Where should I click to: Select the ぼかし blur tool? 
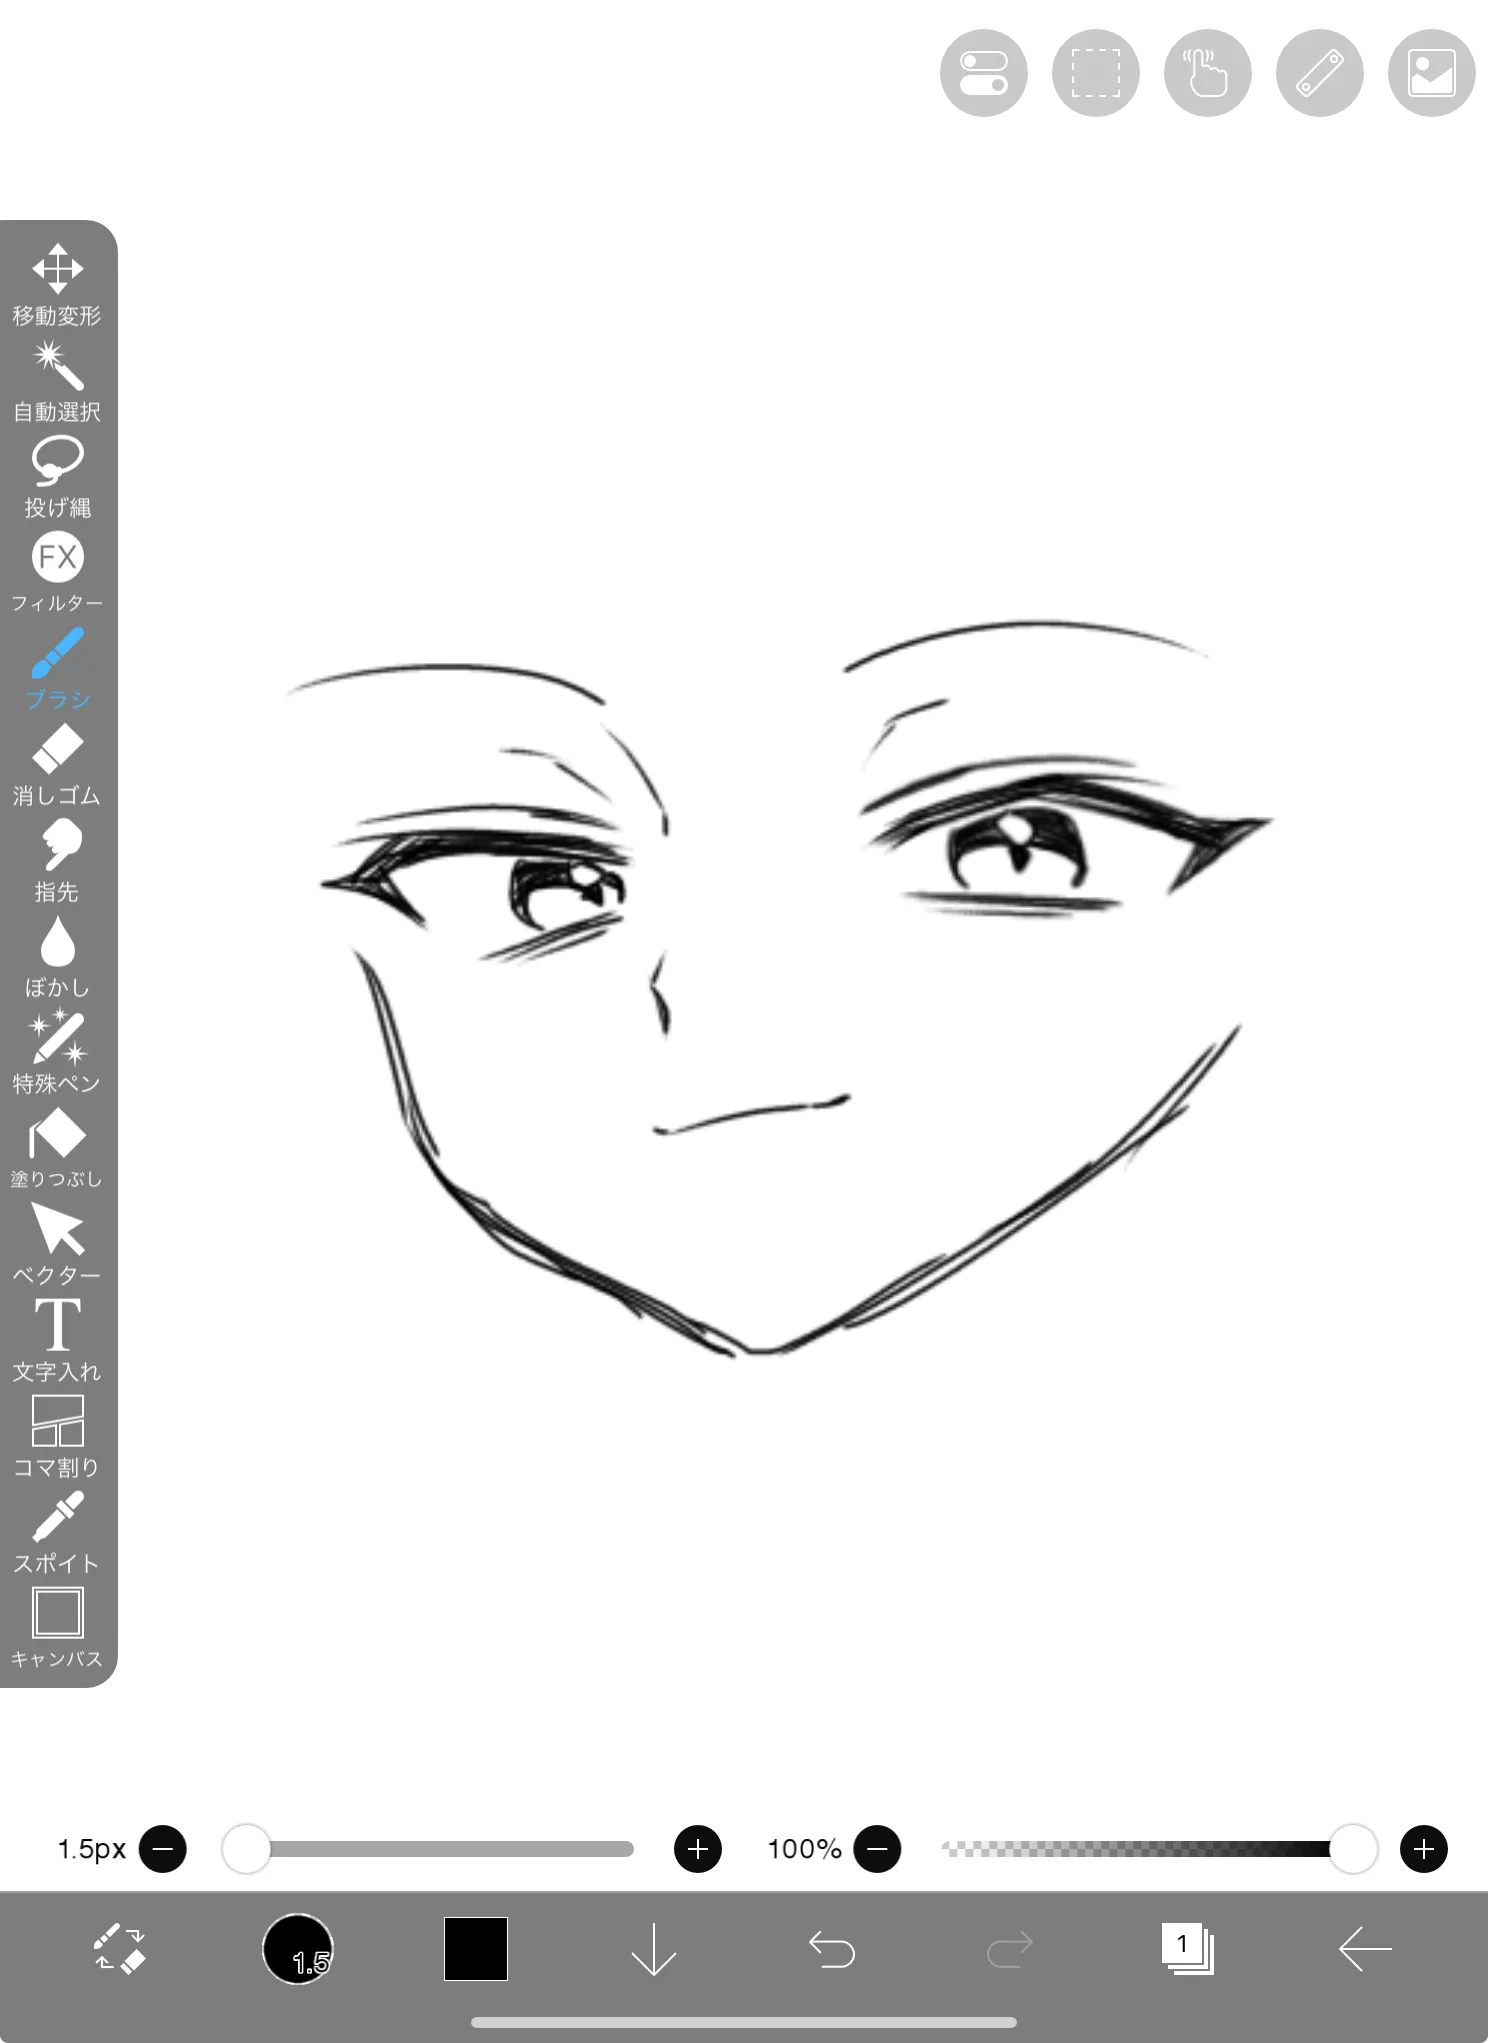pos(57,957)
